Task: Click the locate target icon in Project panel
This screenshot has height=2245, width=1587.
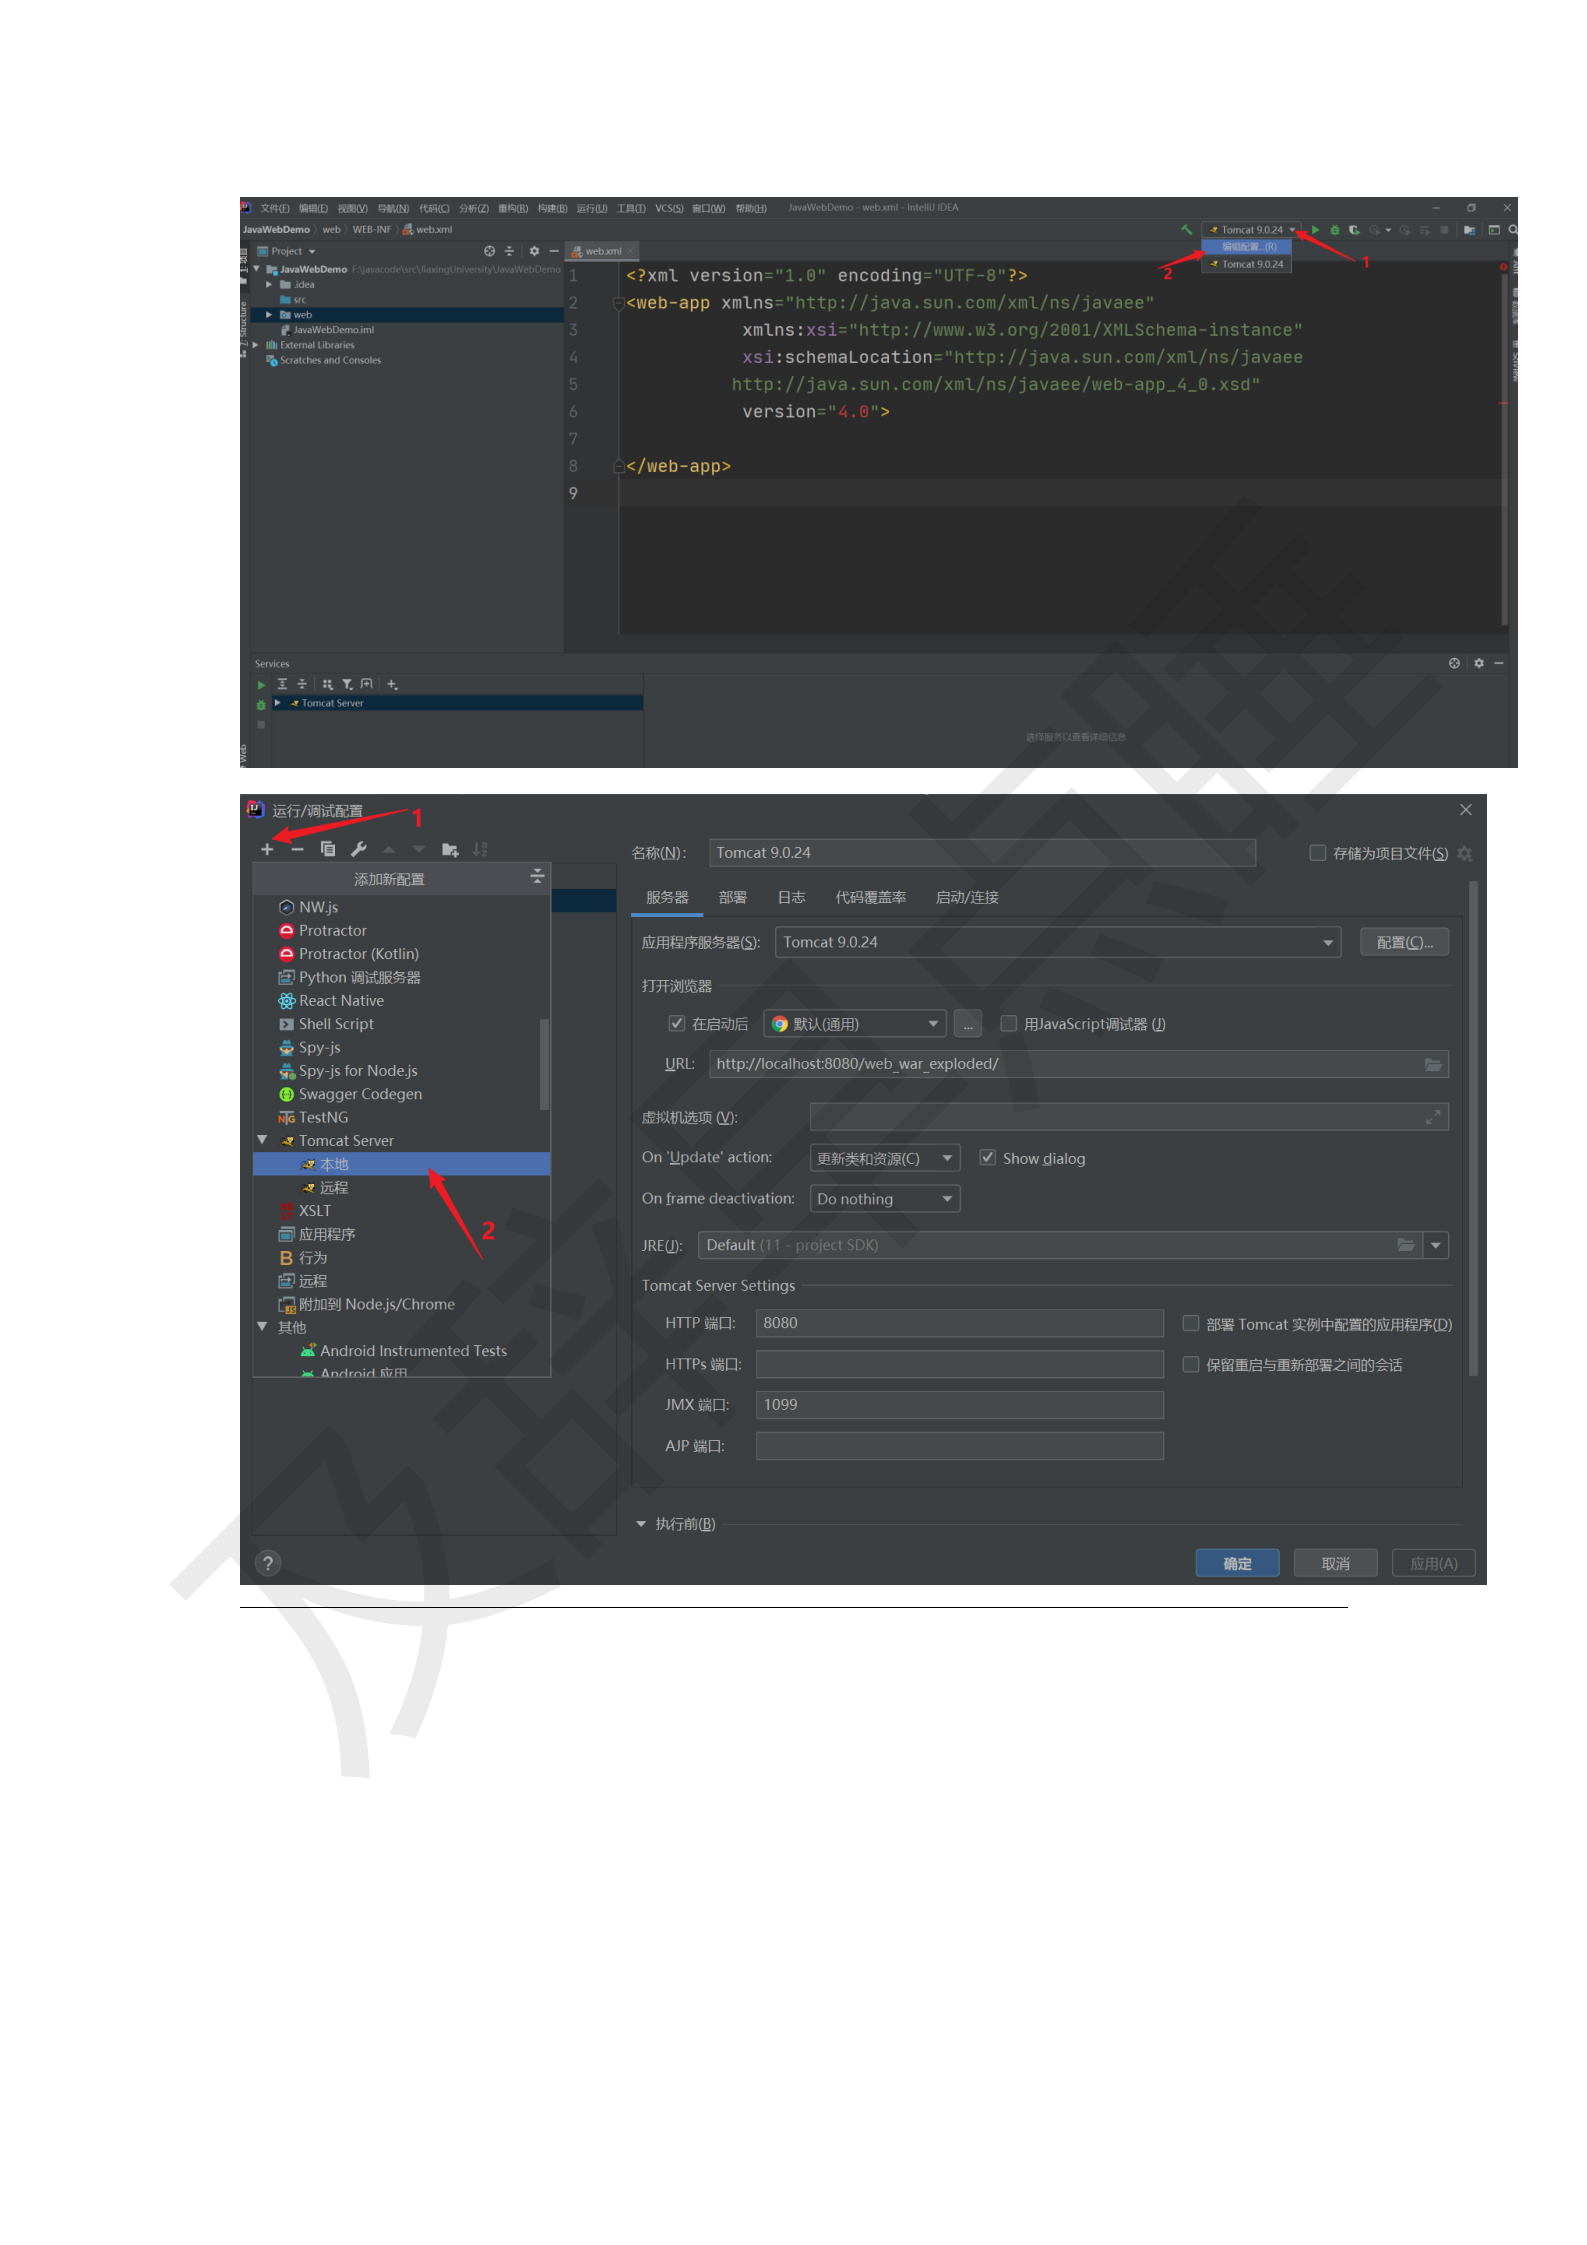Action: [490, 251]
